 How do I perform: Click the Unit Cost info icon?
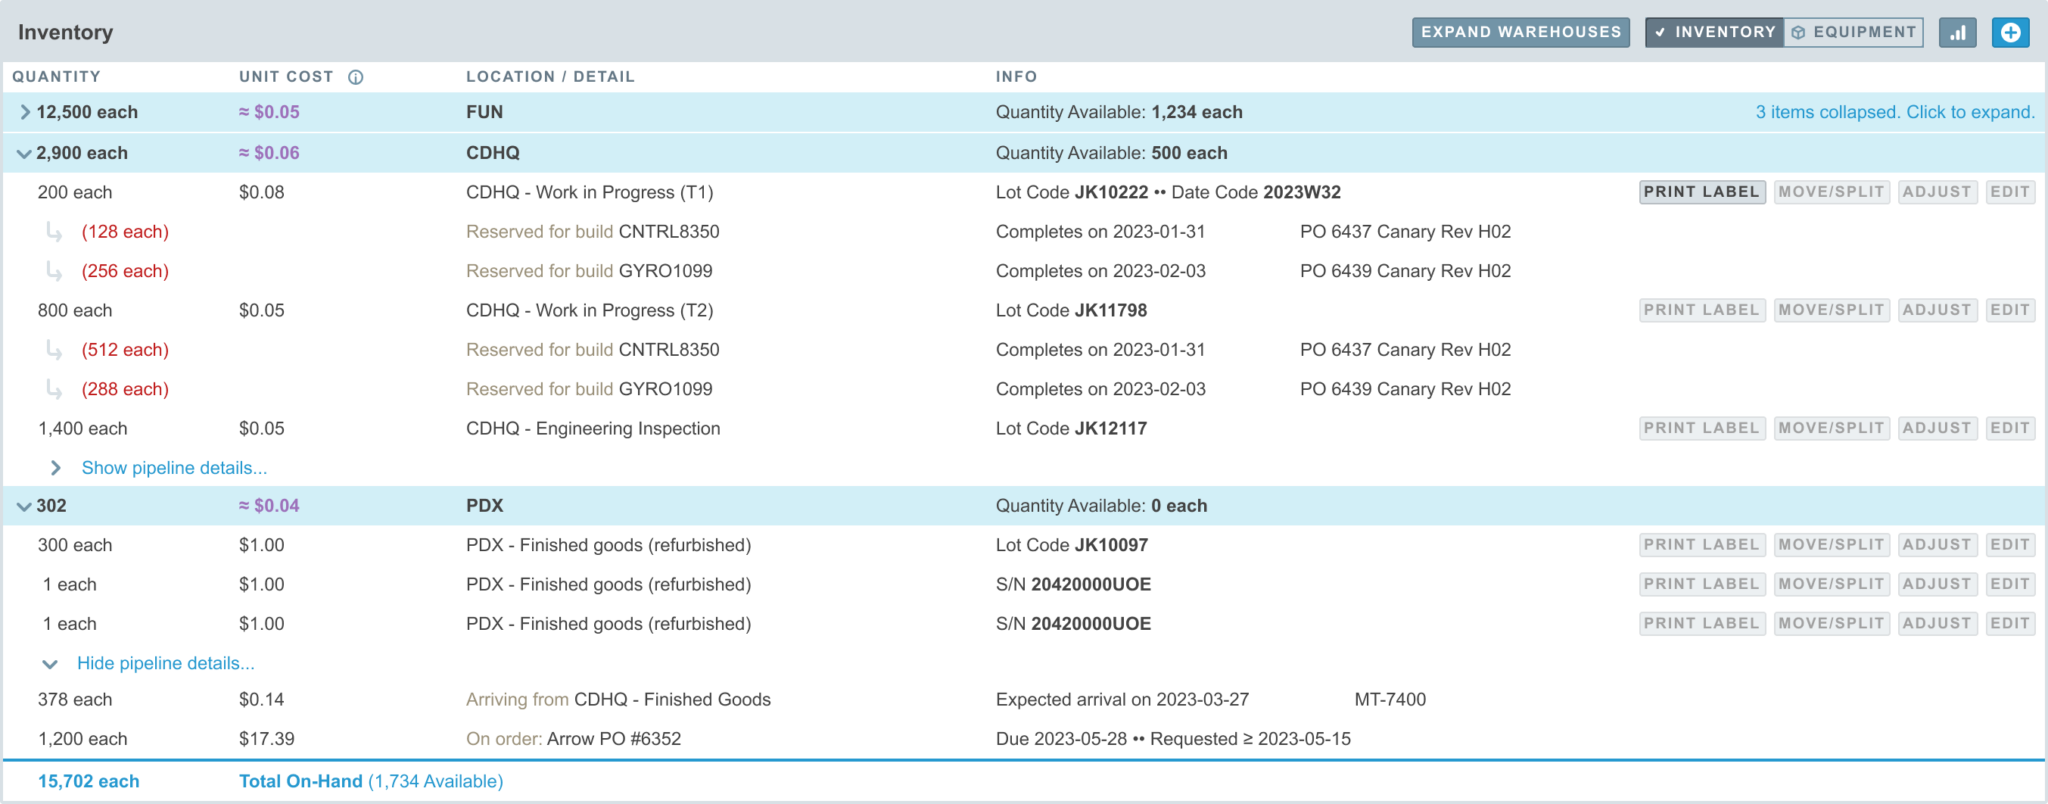coord(355,77)
